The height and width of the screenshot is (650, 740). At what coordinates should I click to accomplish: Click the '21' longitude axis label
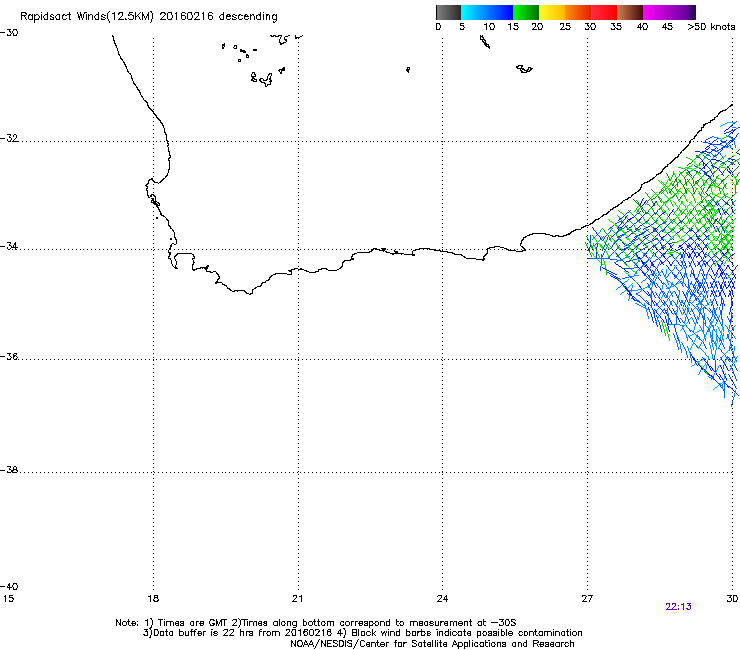click(297, 599)
